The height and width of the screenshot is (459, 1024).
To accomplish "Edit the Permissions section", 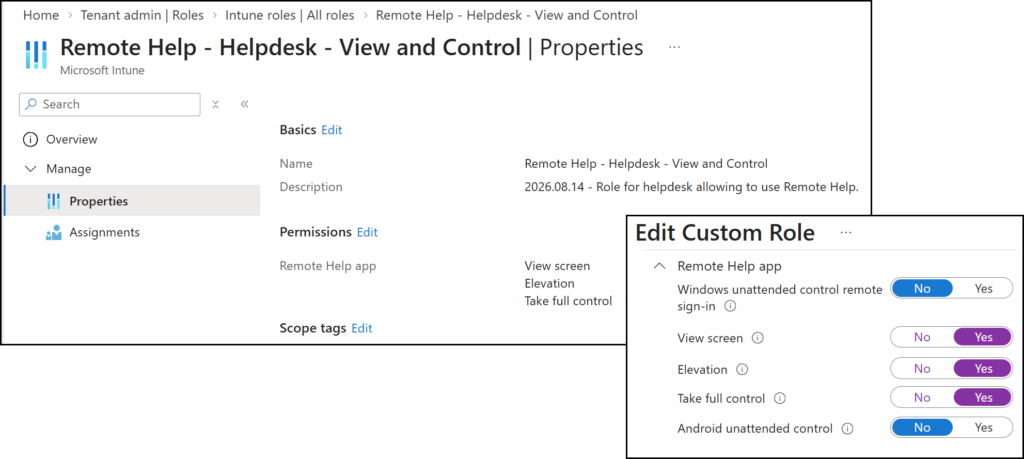I will click(x=367, y=232).
